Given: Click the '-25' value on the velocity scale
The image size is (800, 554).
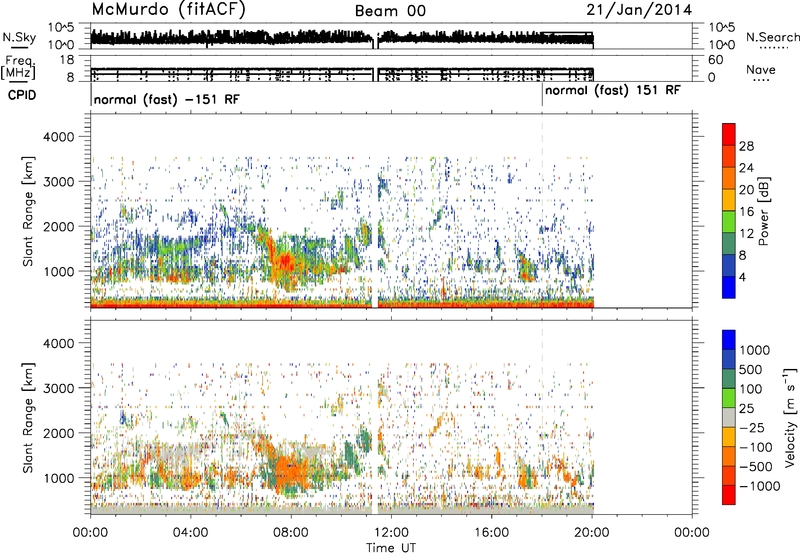Looking at the screenshot, I should [x=752, y=427].
